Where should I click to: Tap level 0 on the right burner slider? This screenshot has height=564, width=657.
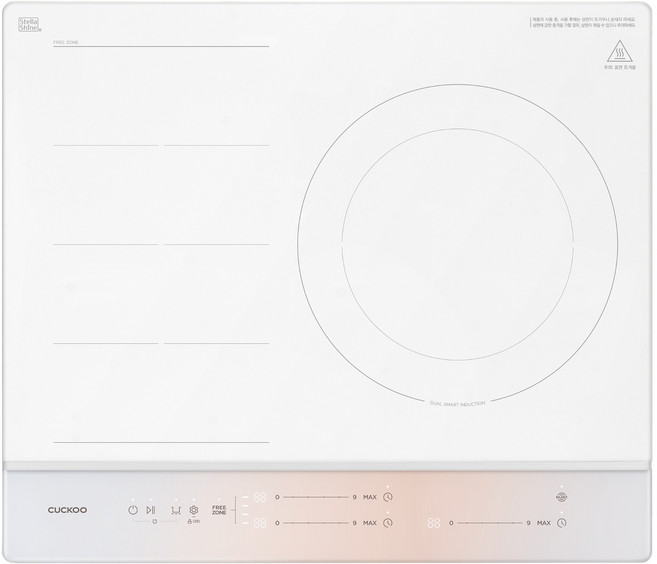(x=452, y=523)
